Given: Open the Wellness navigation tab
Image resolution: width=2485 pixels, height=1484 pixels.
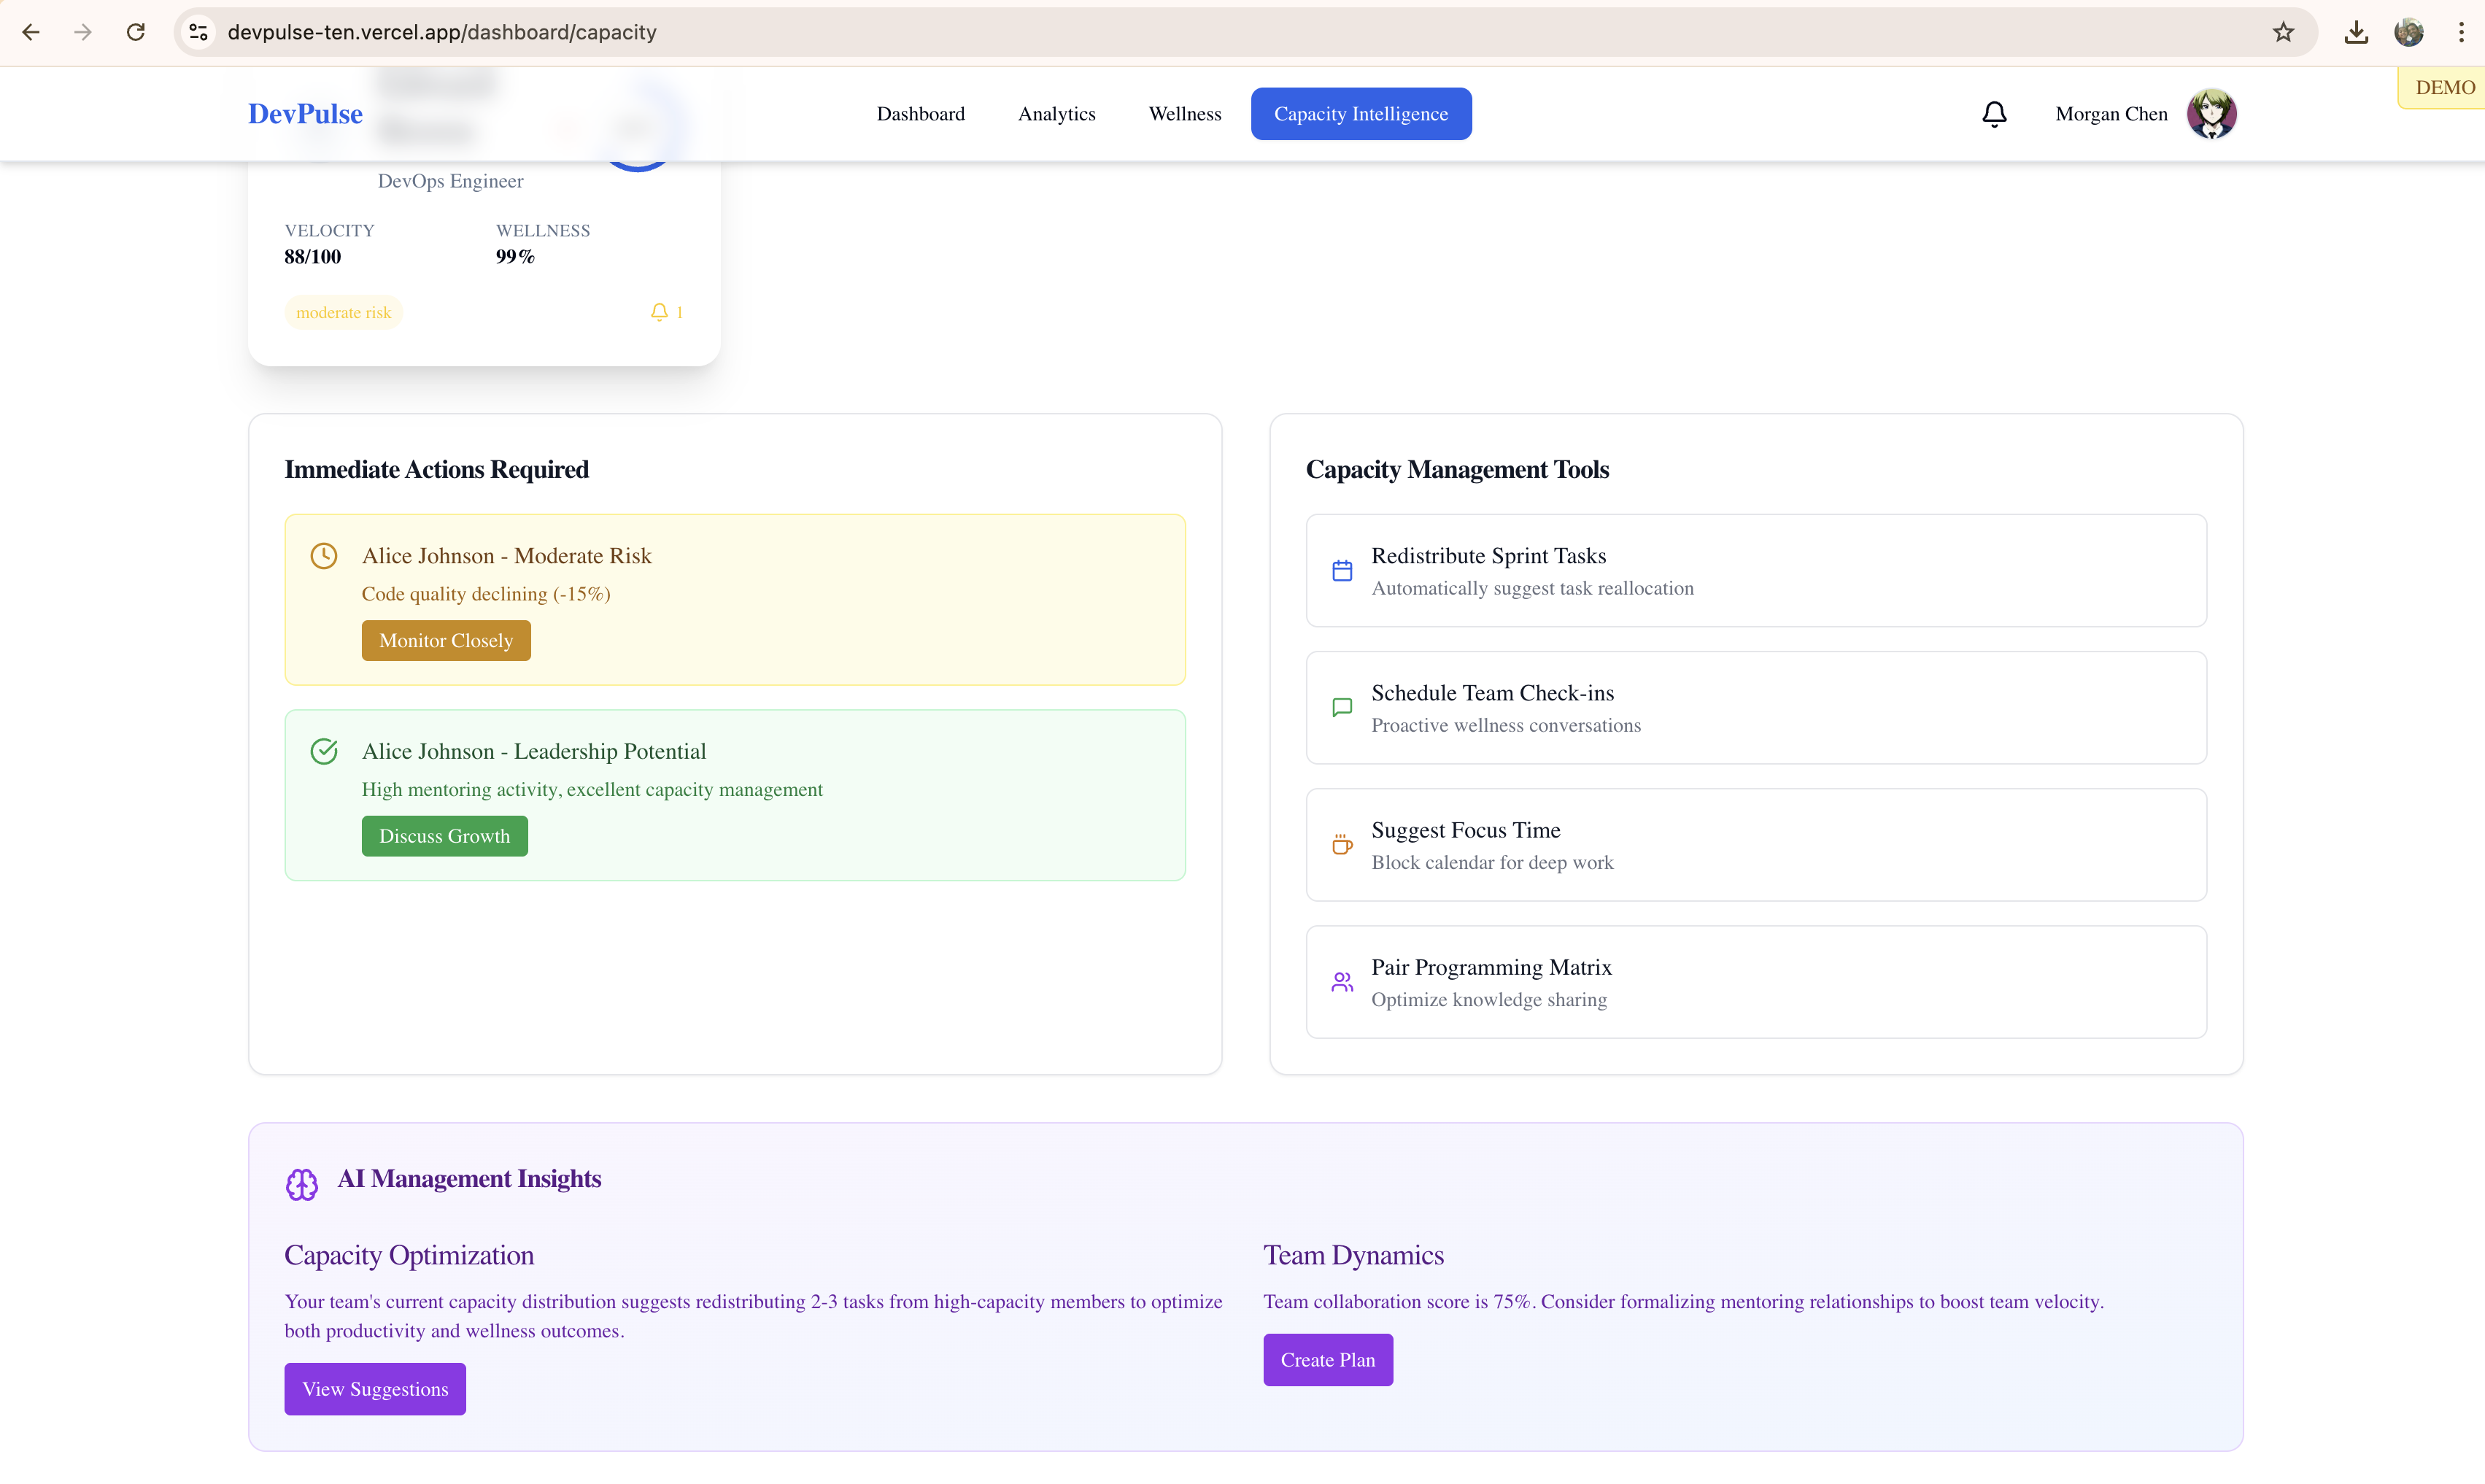Looking at the screenshot, I should point(1184,114).
